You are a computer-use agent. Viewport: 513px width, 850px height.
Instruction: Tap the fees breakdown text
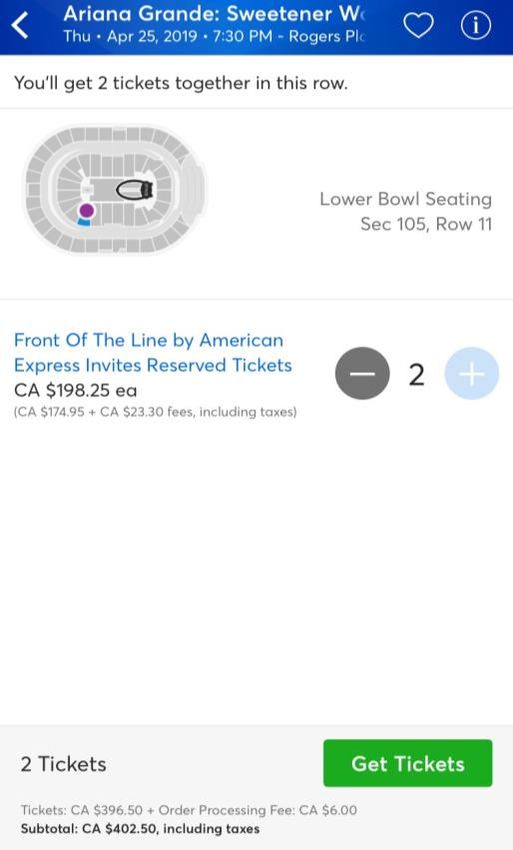[x=155, y=412]
